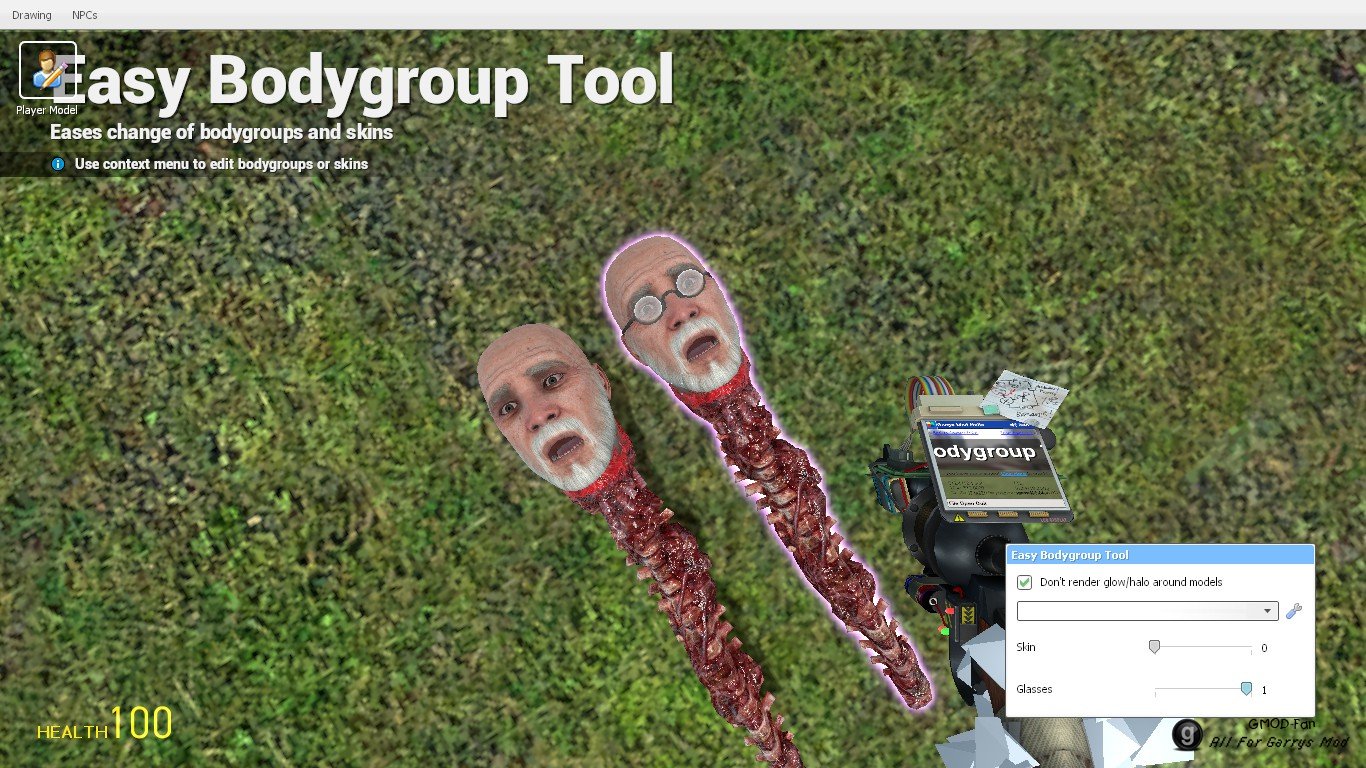This screenshot has width=1366, height=768.
Task: Click the 'Eases change of bodygroups' subtitle
Action: [x=221, y=132]
